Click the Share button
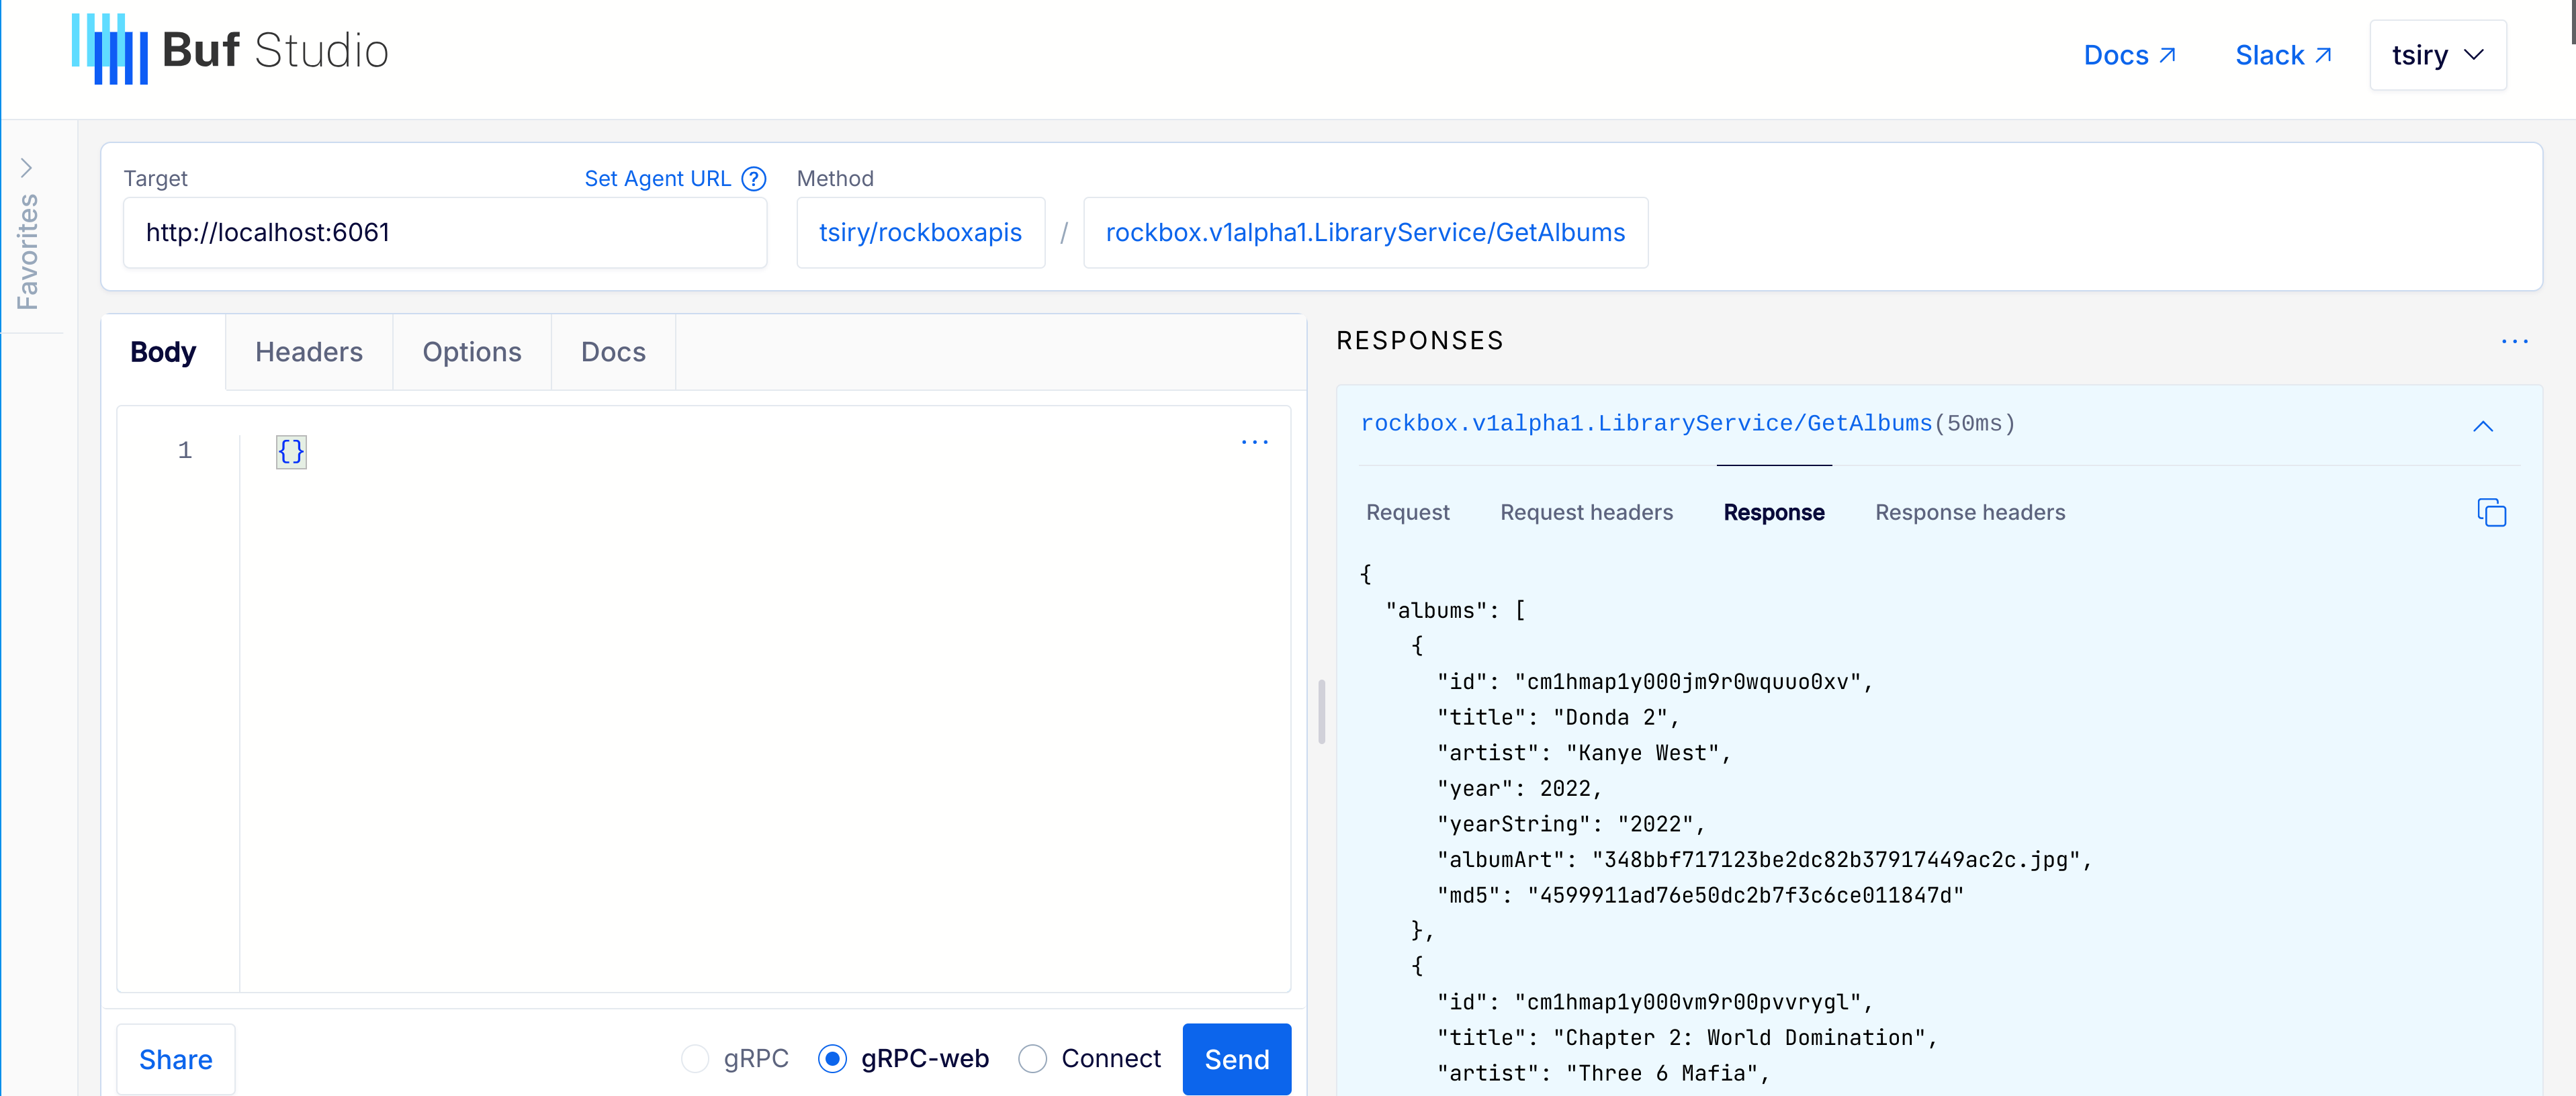Screen dimensions: 2576x1096 (176, 1059)
